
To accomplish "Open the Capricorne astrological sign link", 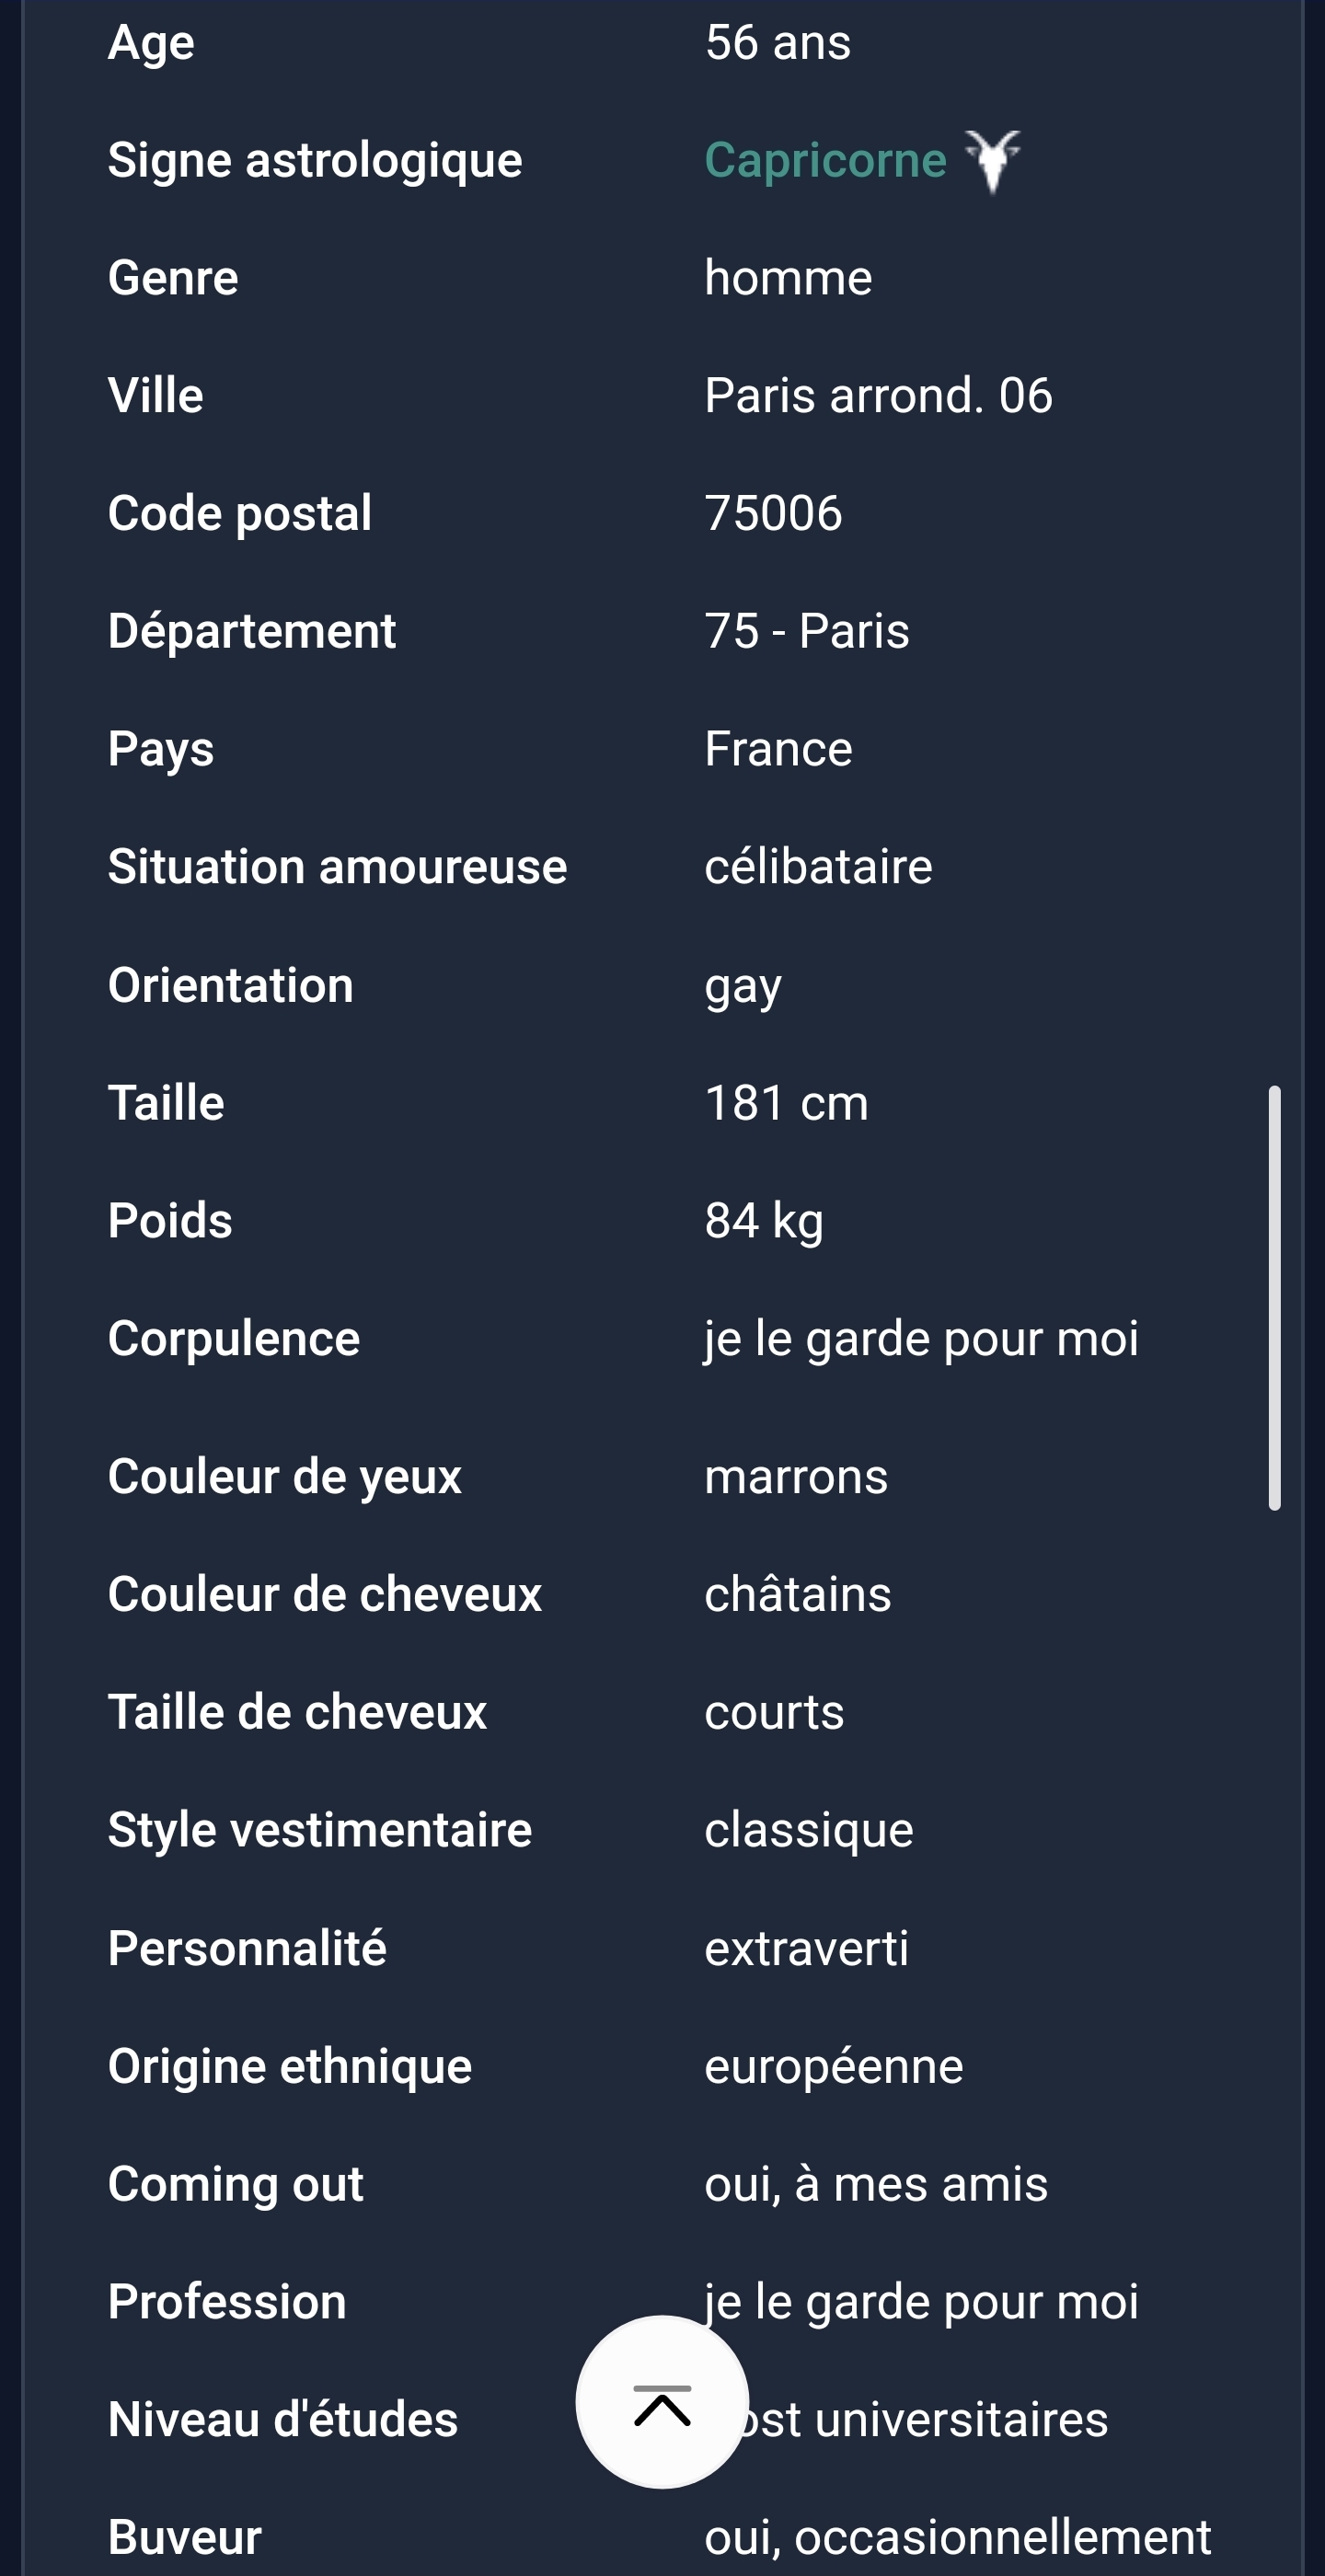I will [825, 160].
